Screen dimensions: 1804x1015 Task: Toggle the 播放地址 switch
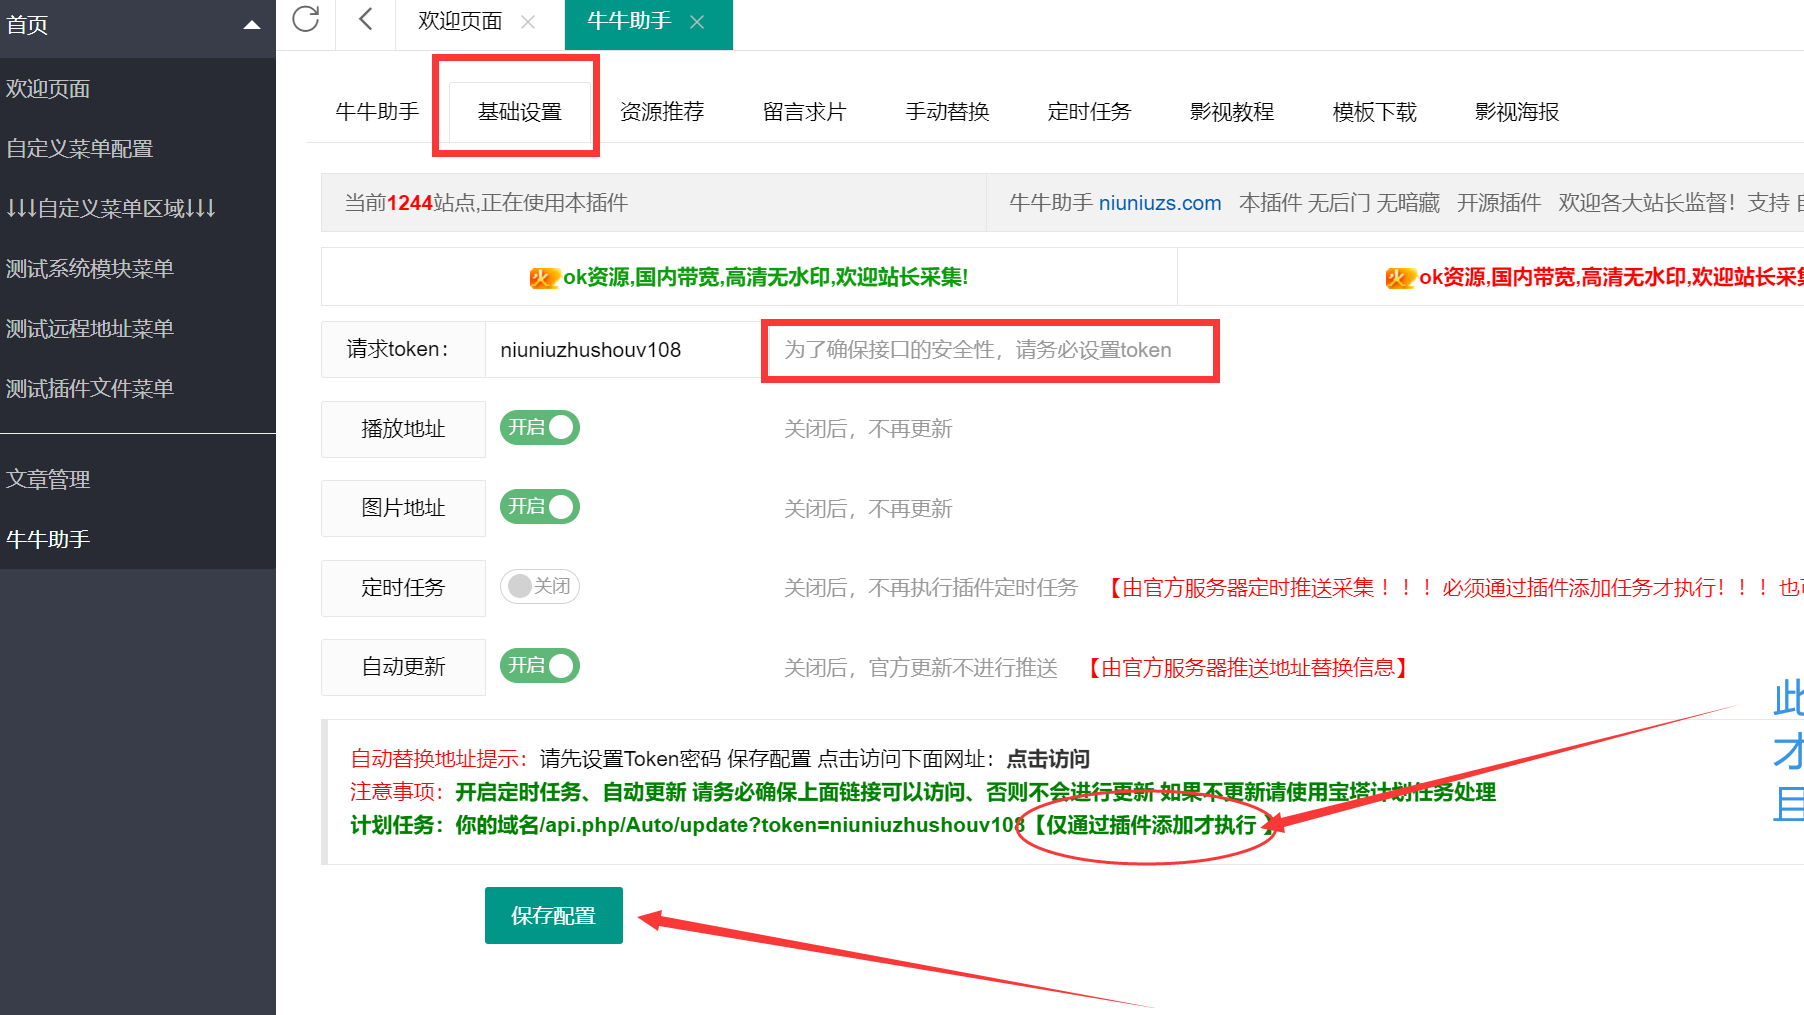click(x=540, y=428)
